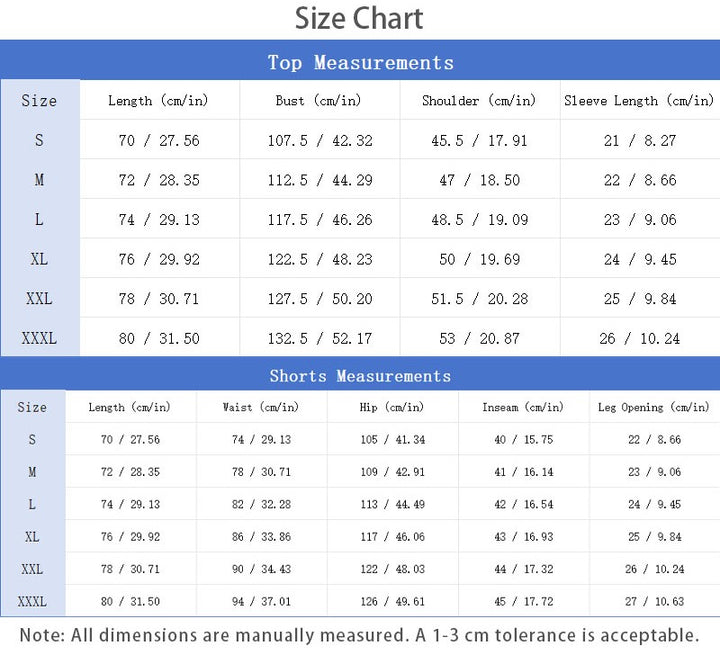The width and height of the screenshot is (720, 655).
Task: Click the leg opening value 27 / 10.63
Action: pyautogui.click(x=654, y=601)
